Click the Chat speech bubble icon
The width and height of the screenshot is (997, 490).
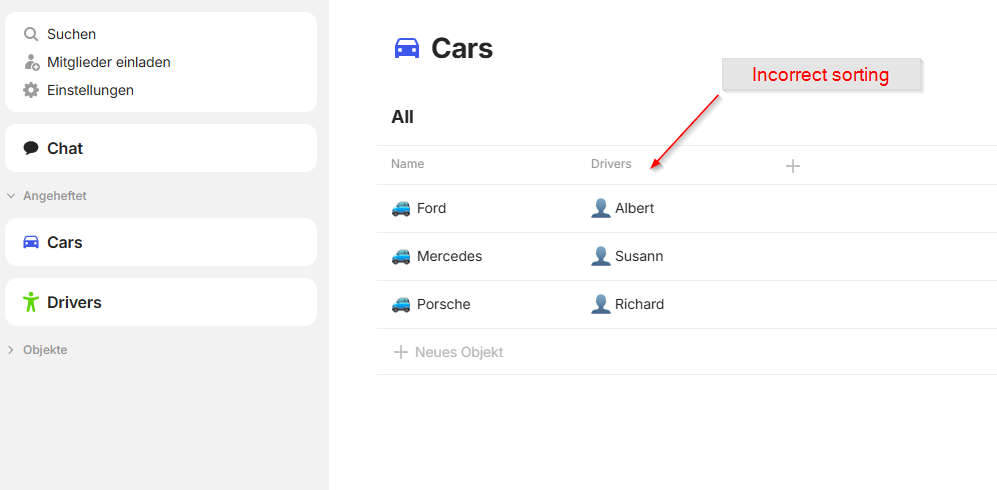[x=31, y=148]
